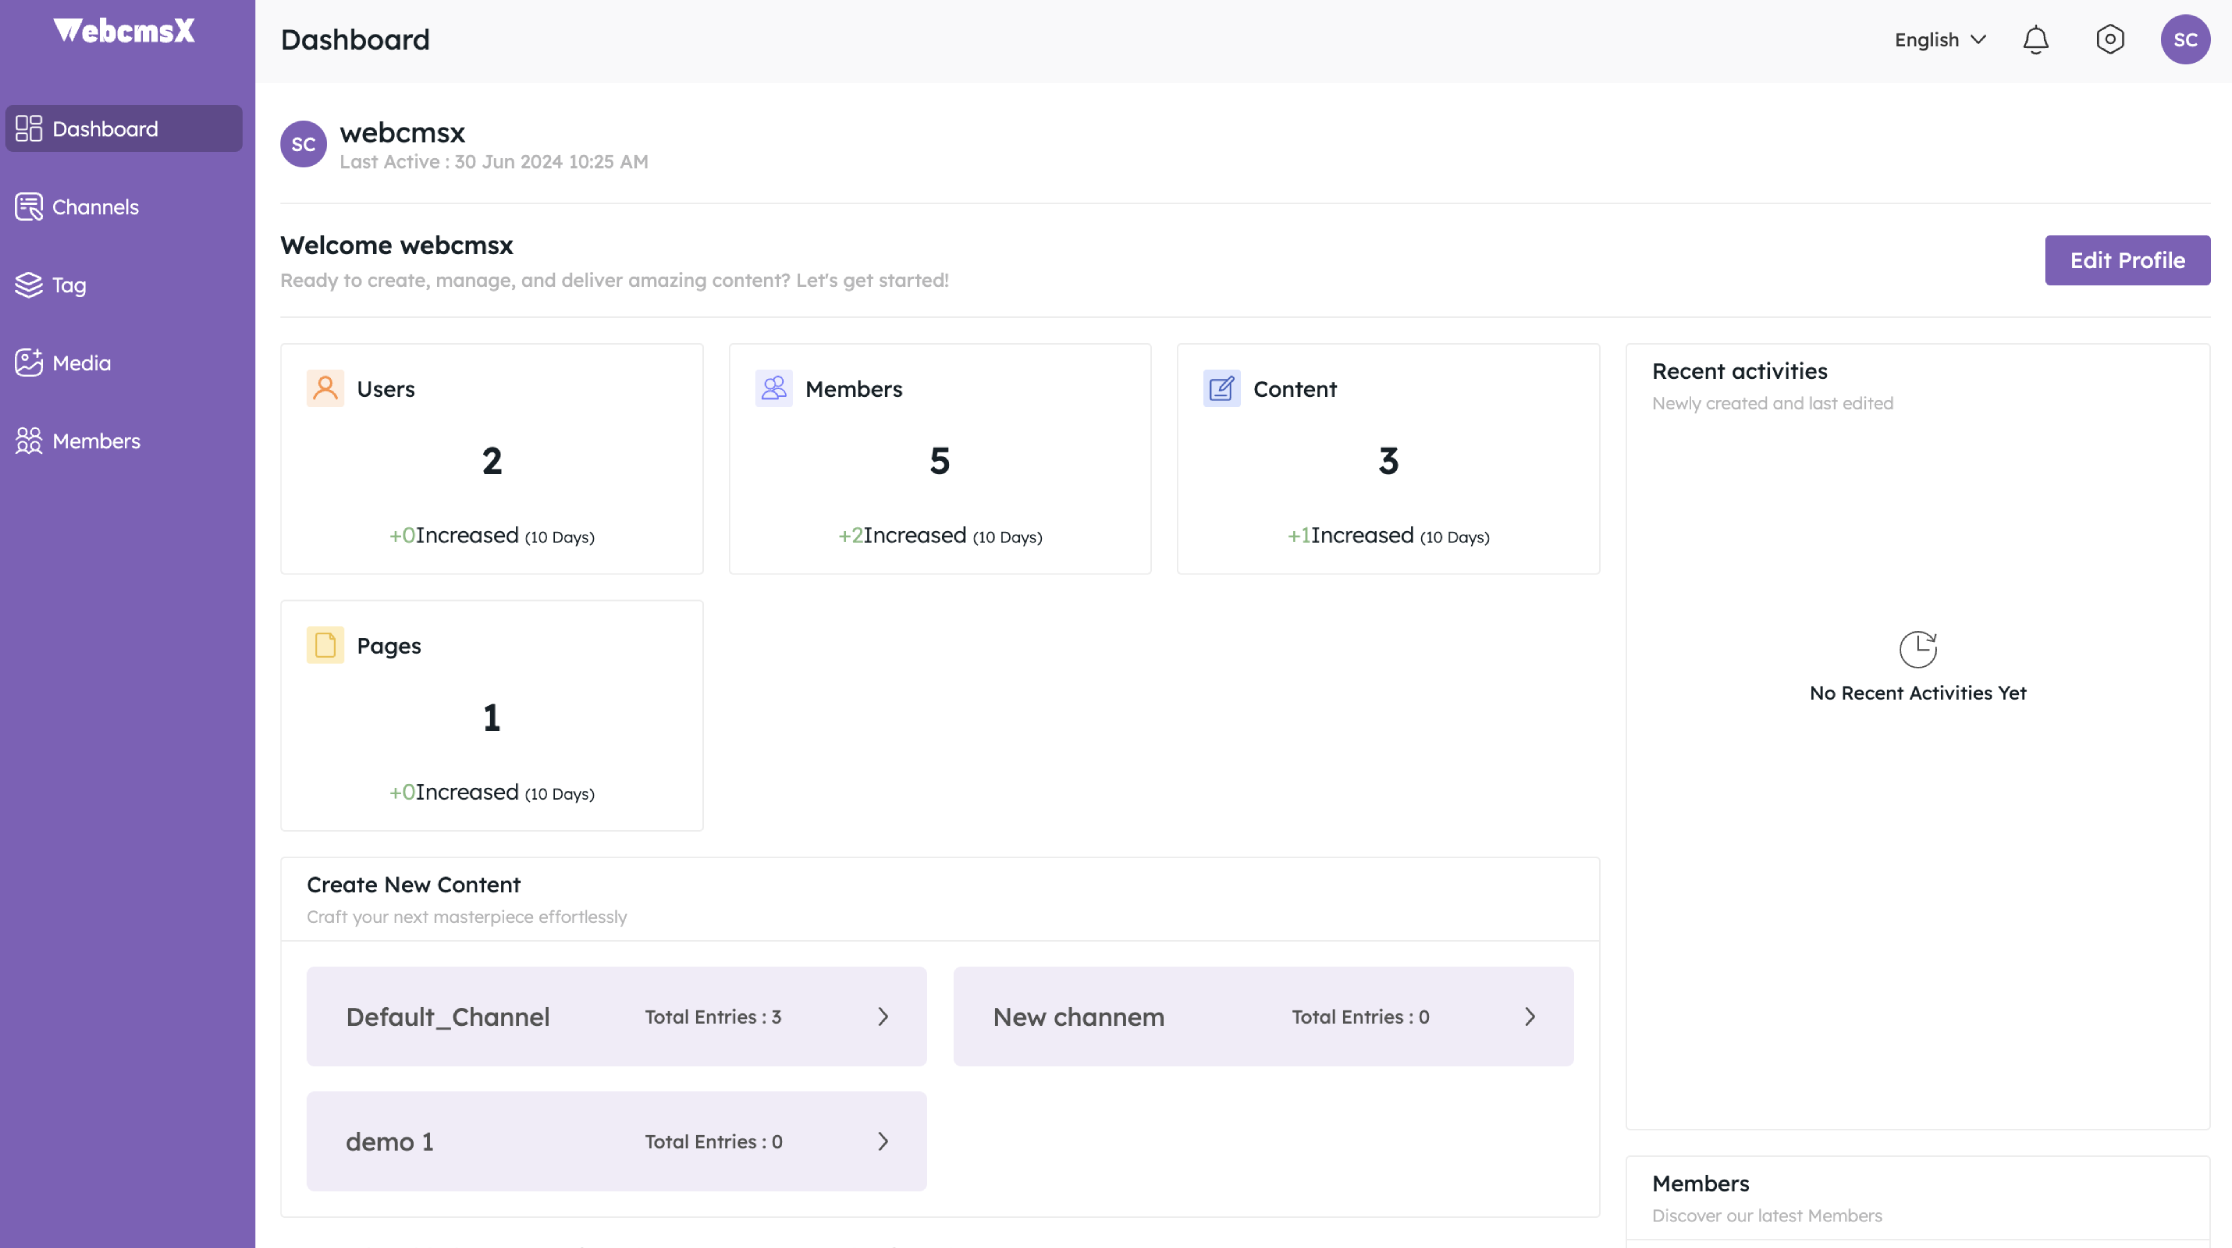
Task: Click the Pages card document icon
Action: point(325,645)
